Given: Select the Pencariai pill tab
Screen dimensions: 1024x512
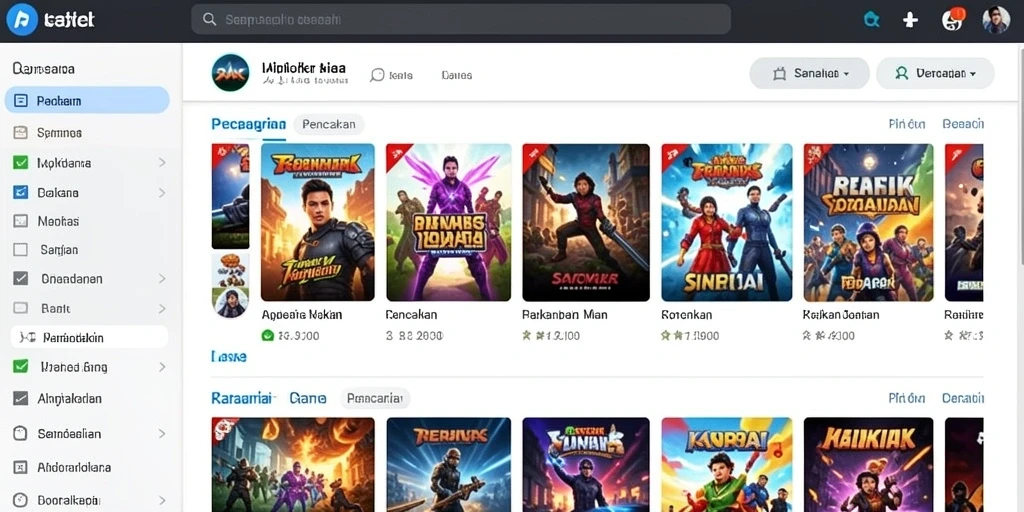Looking at the screenshot, I should click(375, 398).
